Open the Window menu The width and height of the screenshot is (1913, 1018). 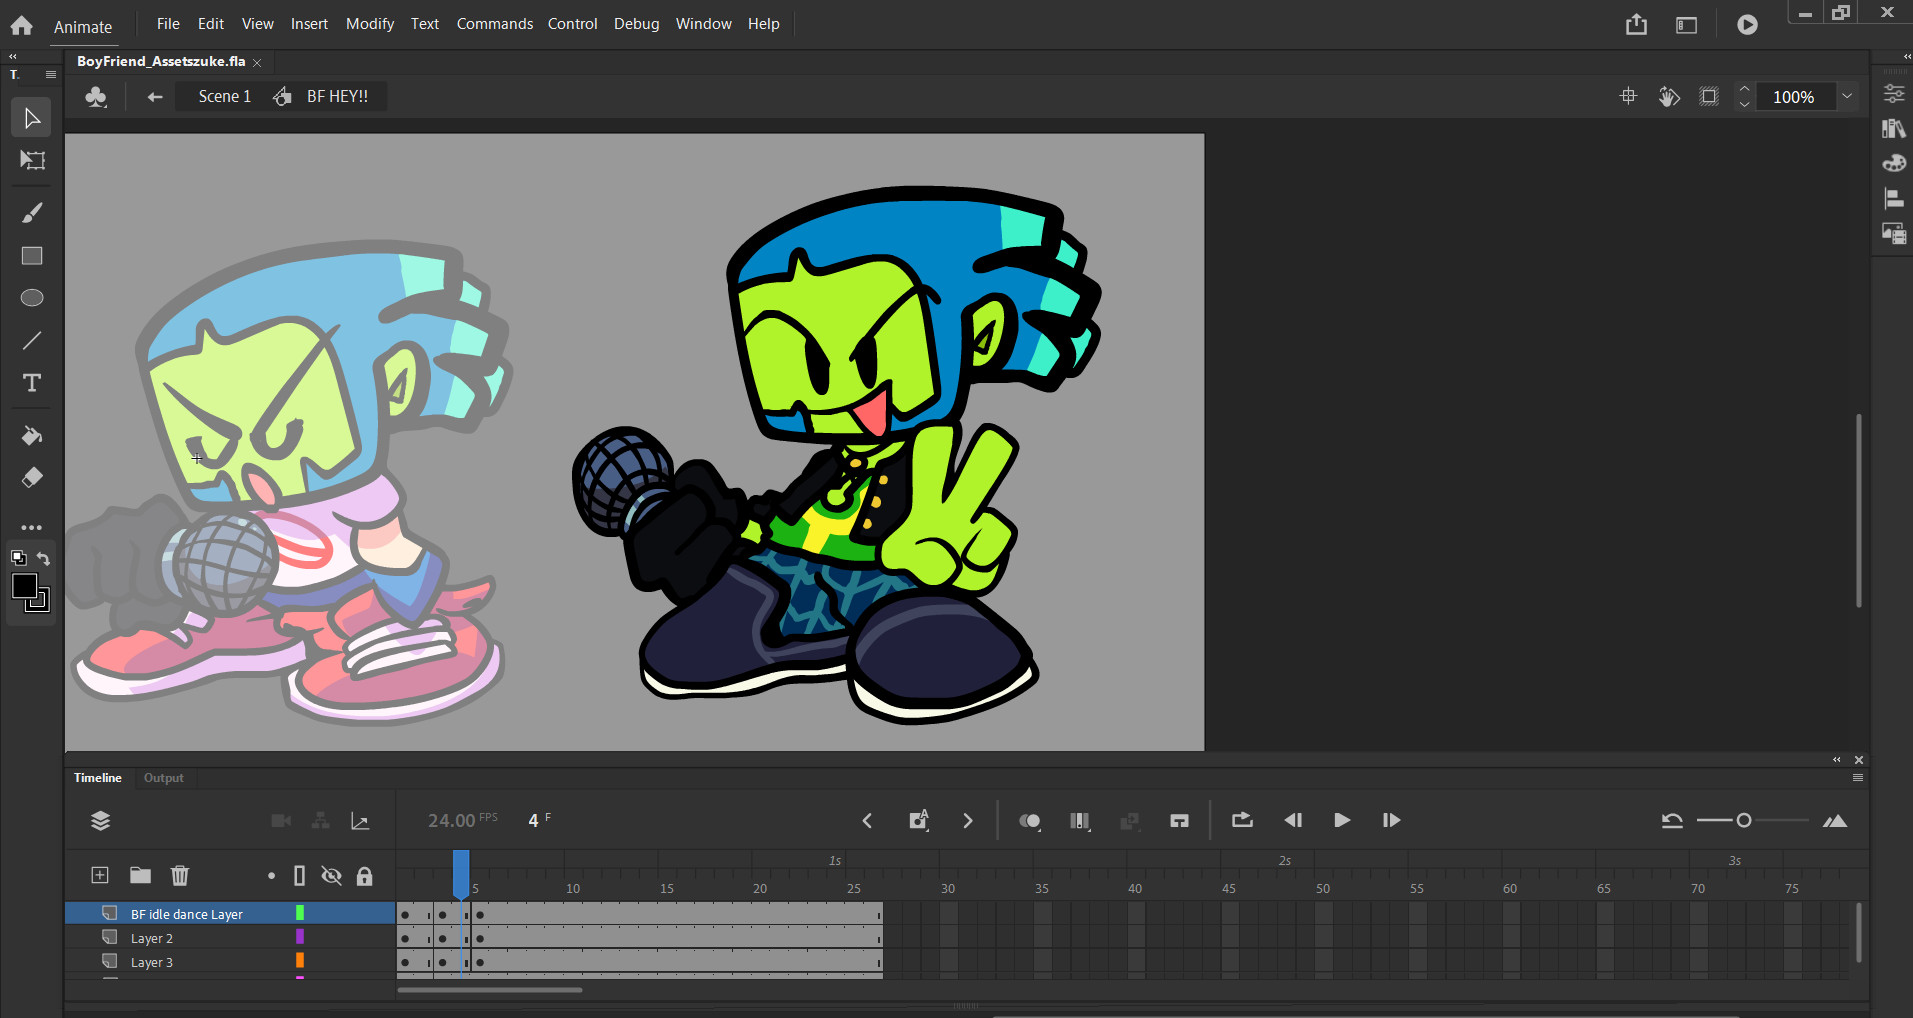tap(703, 23)
